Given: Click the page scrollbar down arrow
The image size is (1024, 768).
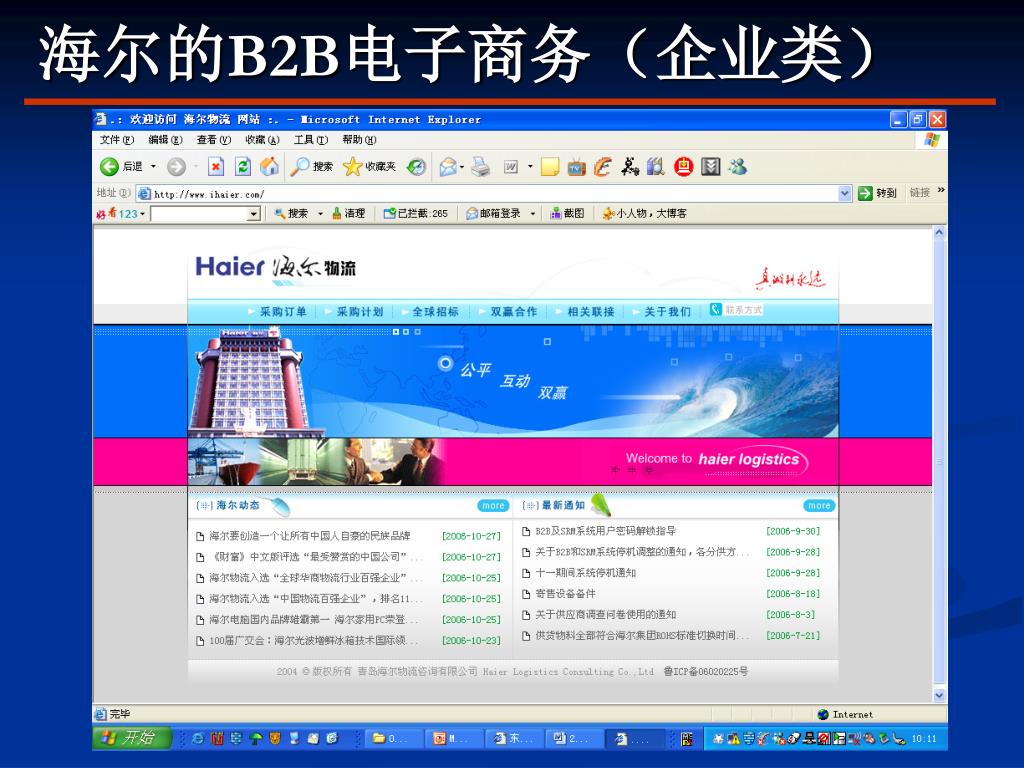Looking at the screenshot, I should tap(939, 696).
